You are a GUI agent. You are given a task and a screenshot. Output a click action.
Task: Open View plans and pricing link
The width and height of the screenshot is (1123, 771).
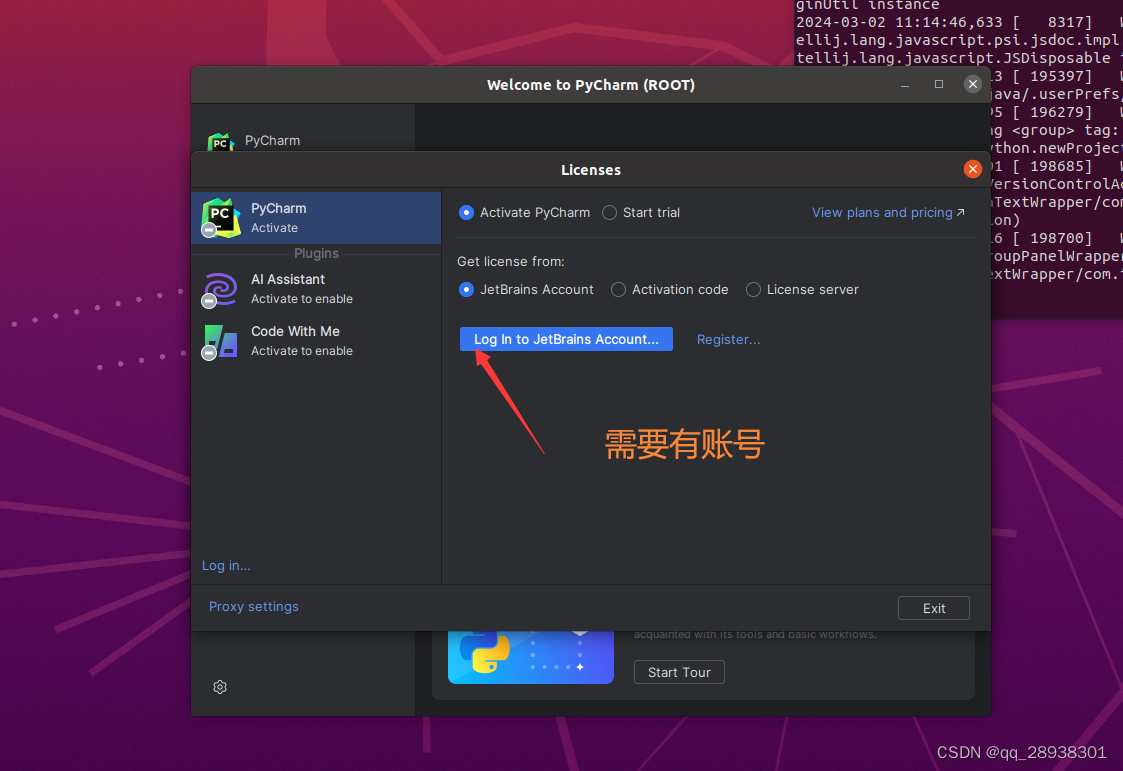888,213
